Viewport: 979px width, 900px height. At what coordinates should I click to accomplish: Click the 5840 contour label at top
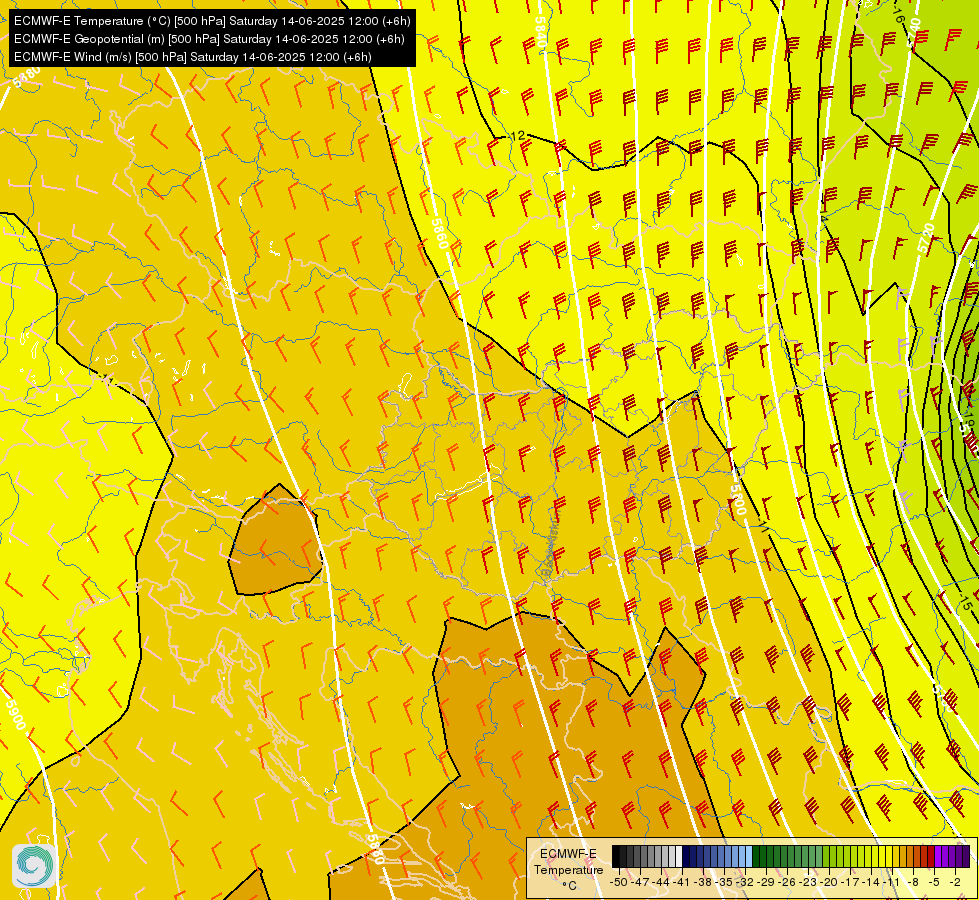point(541,31)
